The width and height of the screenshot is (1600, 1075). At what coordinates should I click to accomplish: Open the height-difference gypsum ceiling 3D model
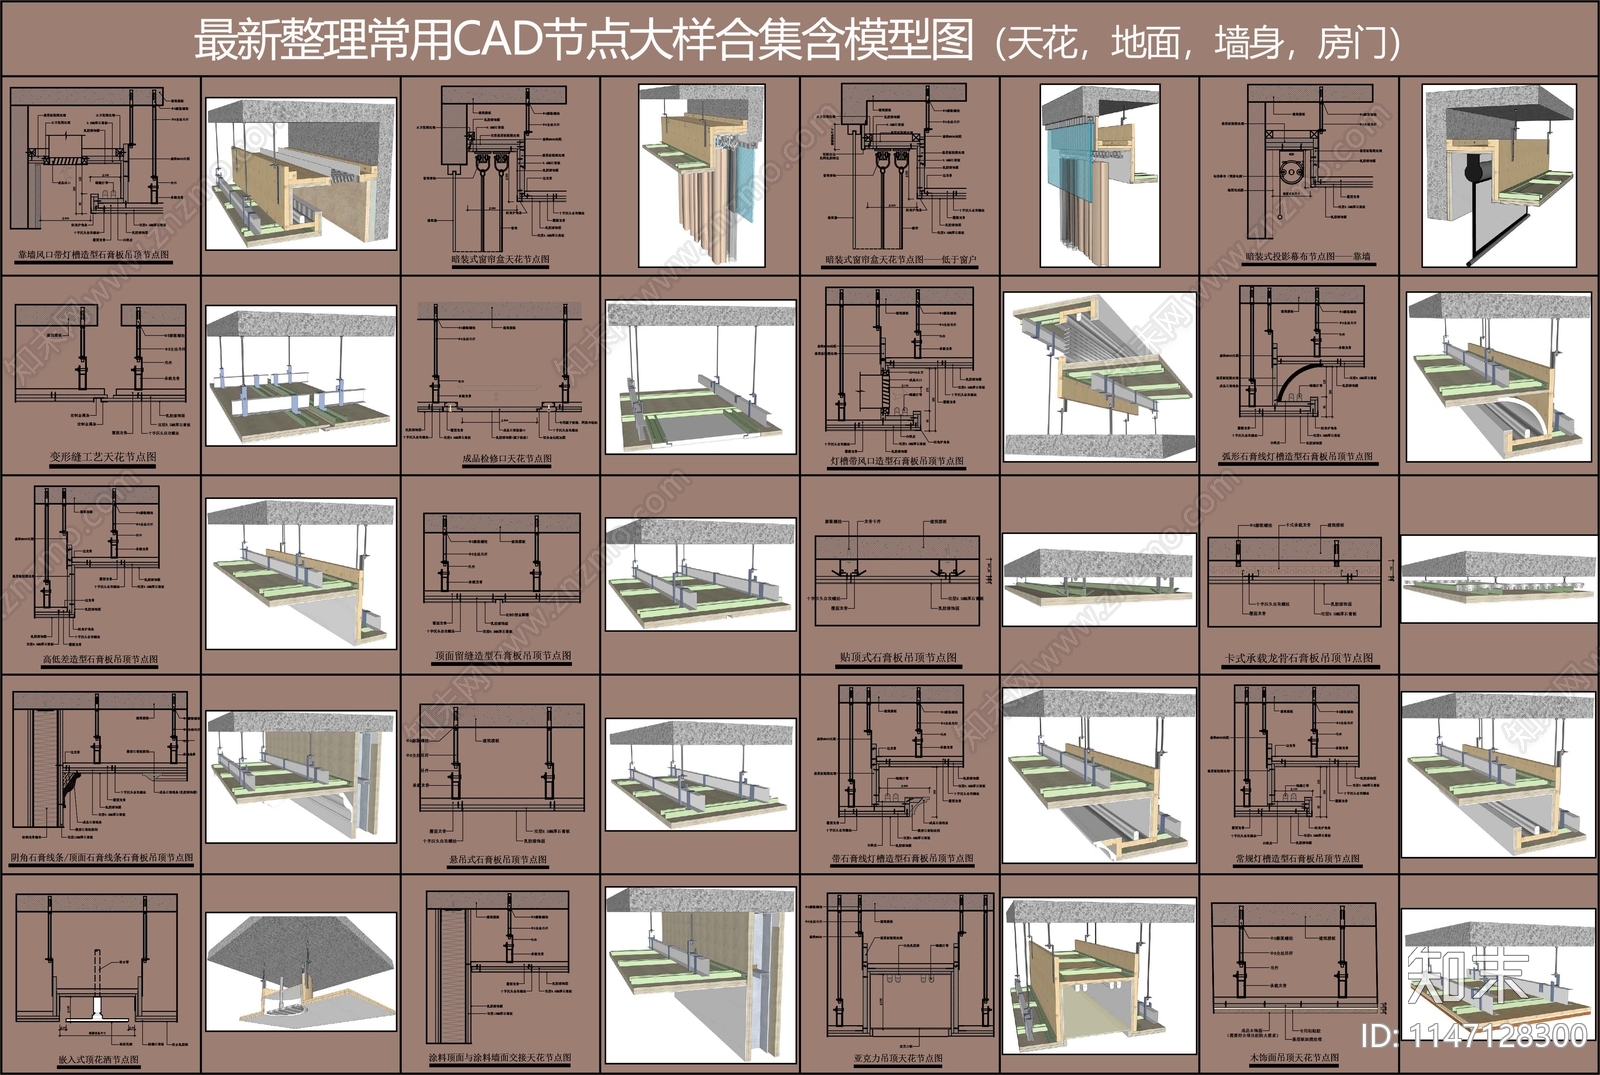tap(300, 574)
